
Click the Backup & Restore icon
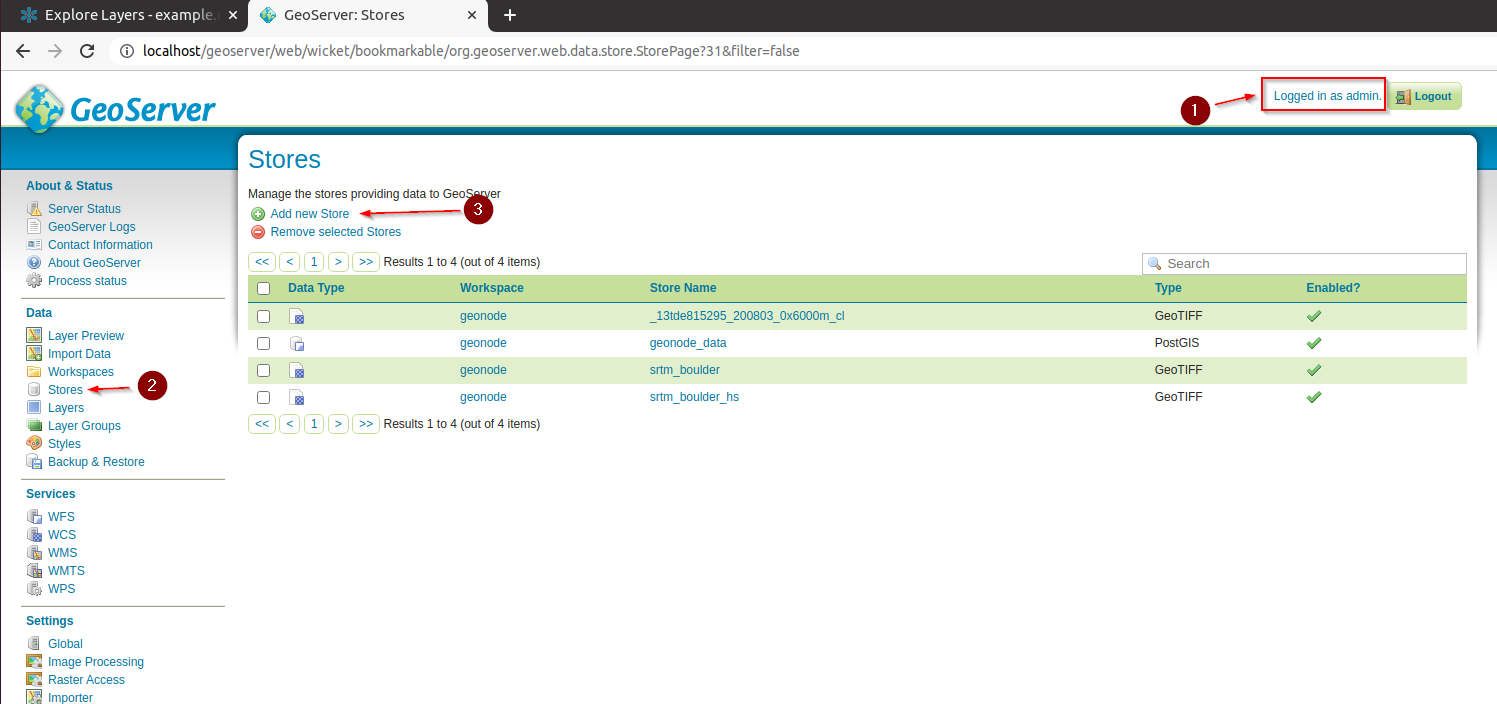pyautogui.click(x=34, y=462)
